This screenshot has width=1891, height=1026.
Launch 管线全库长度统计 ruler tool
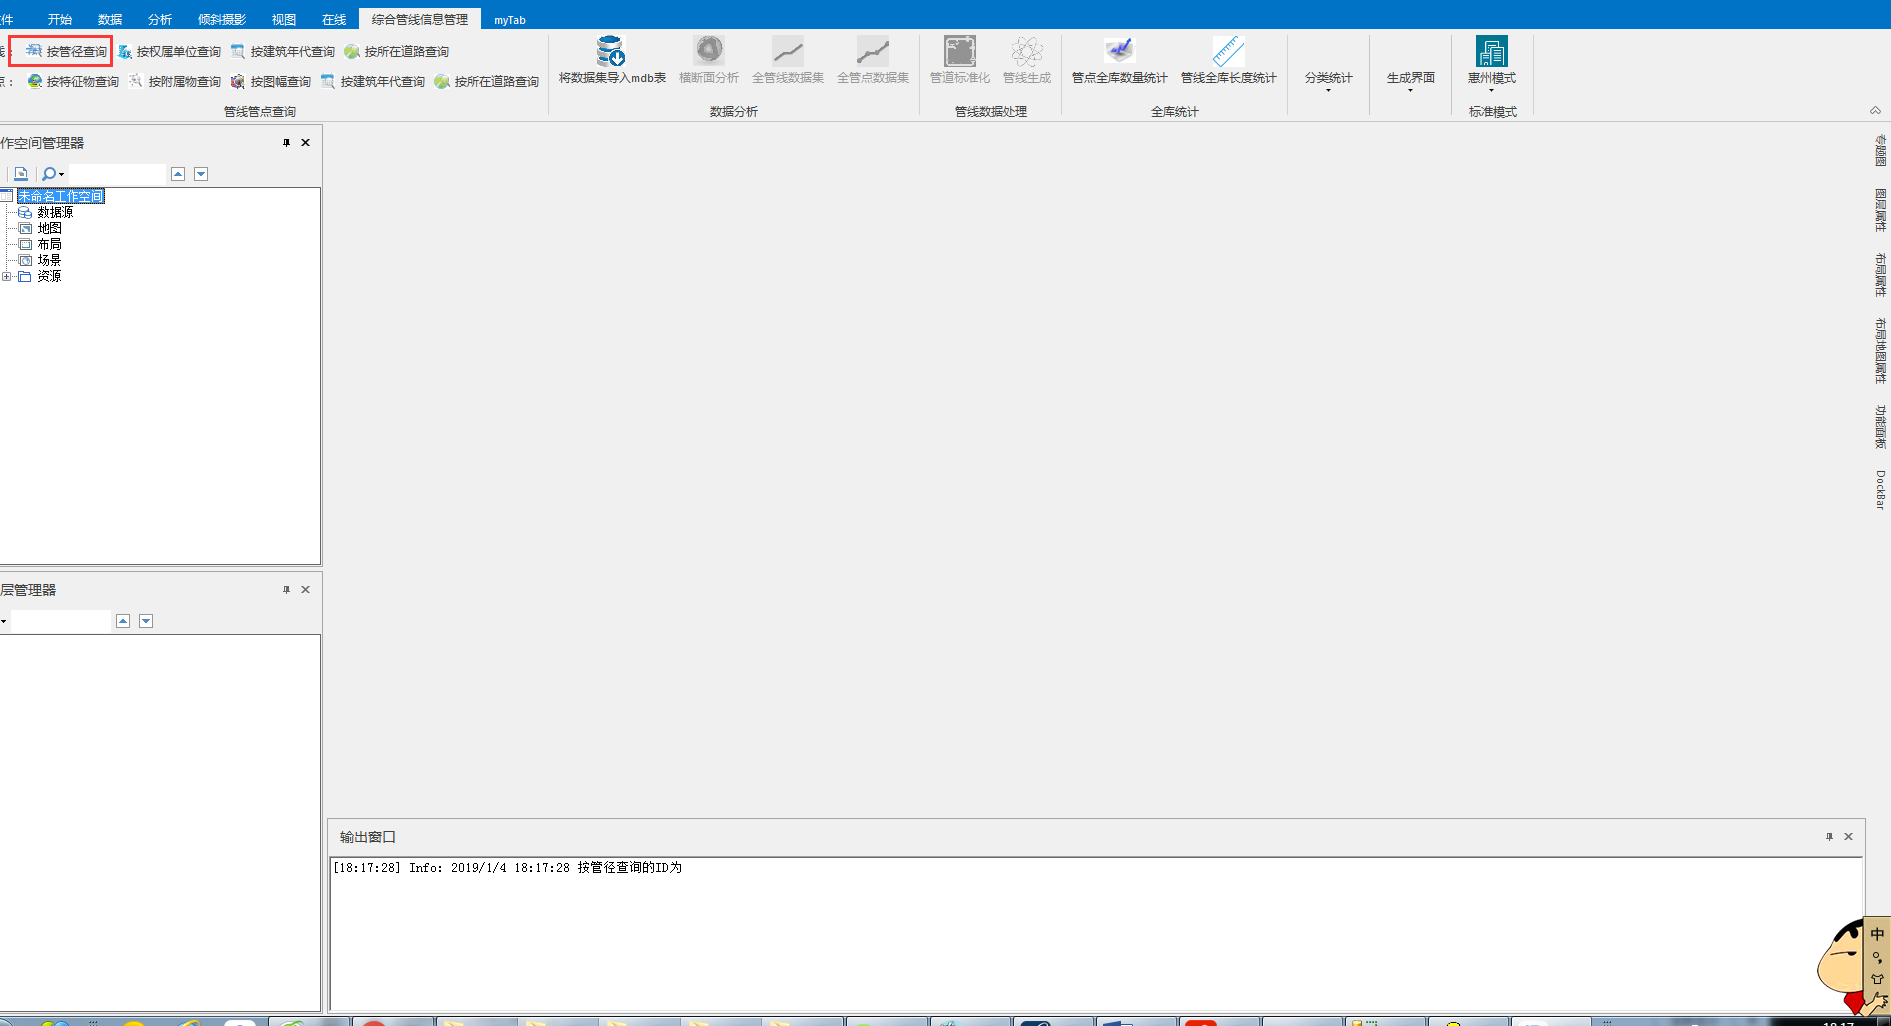click(1228, 60)
